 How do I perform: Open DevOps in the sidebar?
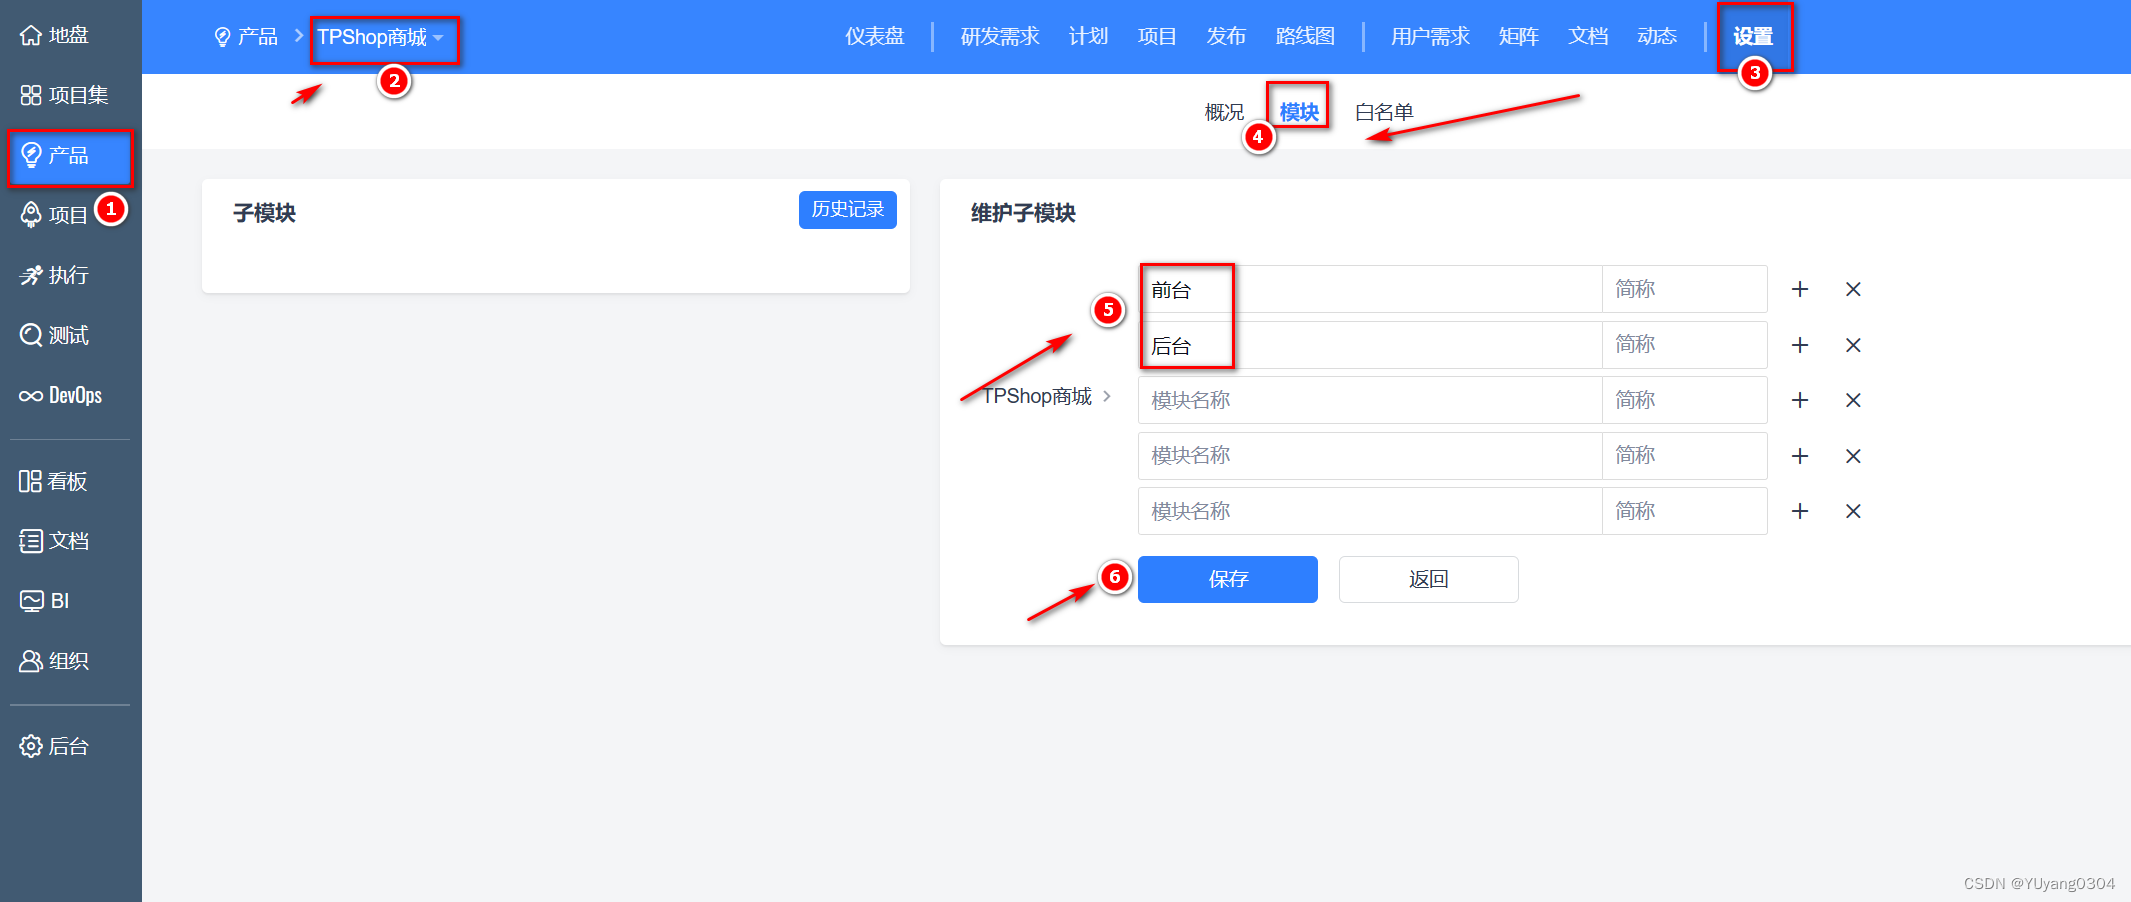tap(61, 395)
